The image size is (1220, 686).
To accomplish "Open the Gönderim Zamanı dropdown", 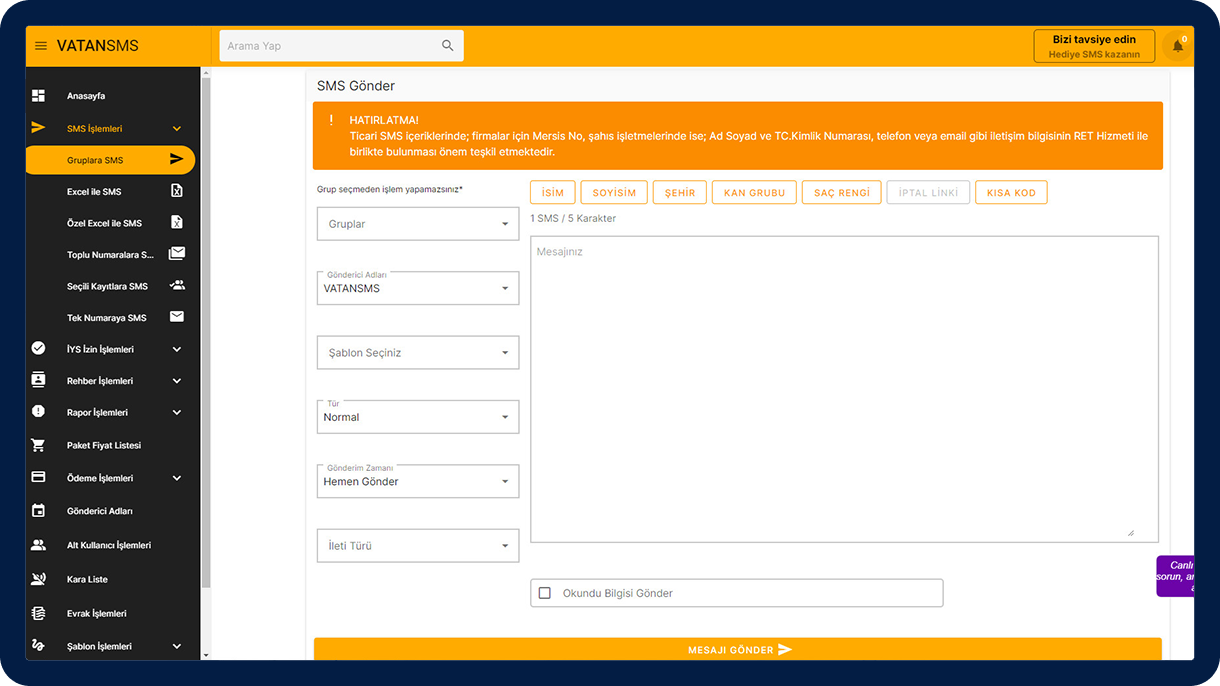I will [x=417, y=481].
